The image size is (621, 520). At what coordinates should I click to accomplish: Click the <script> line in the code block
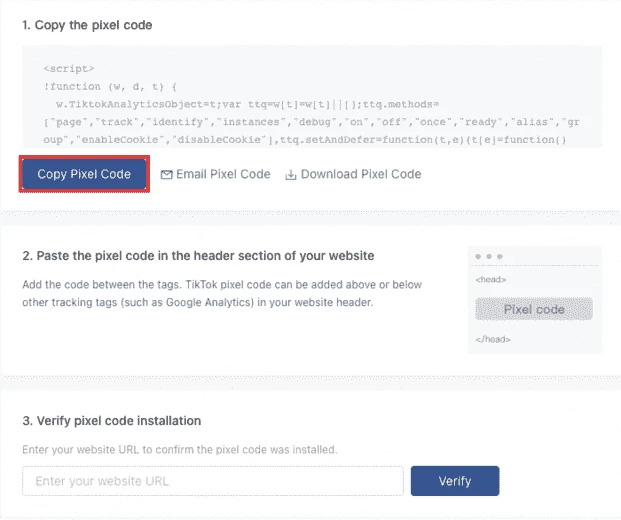pyautogui.click(x=69, y=69)
